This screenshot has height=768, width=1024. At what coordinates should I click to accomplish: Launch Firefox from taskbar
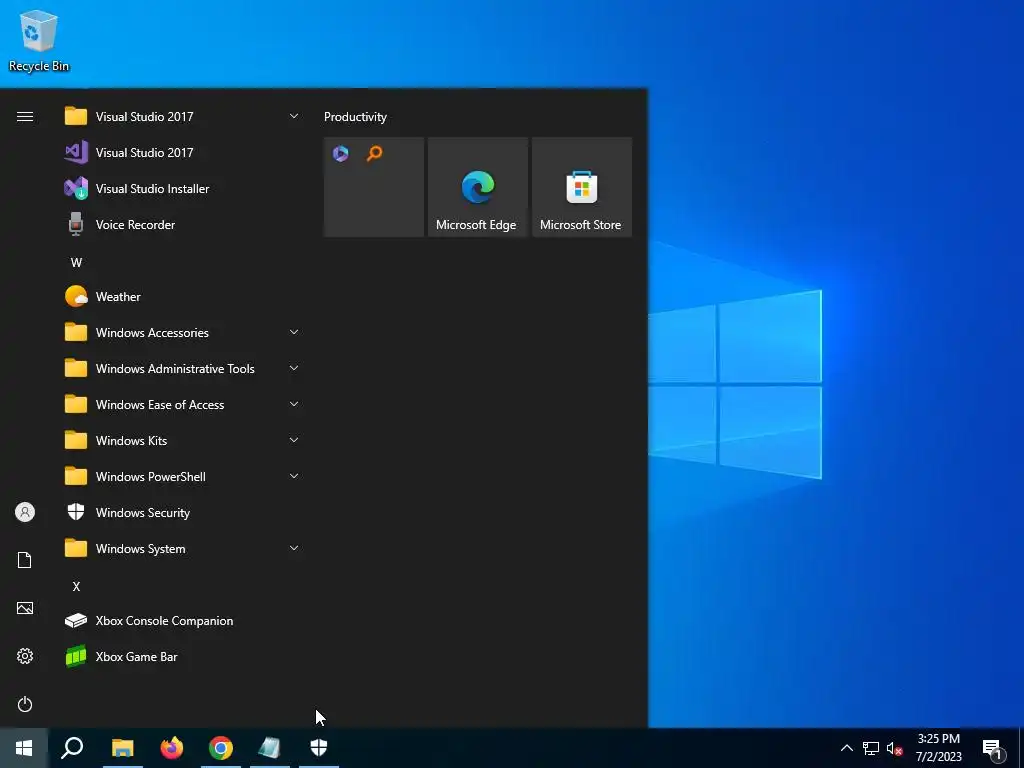tap(172, 748)
